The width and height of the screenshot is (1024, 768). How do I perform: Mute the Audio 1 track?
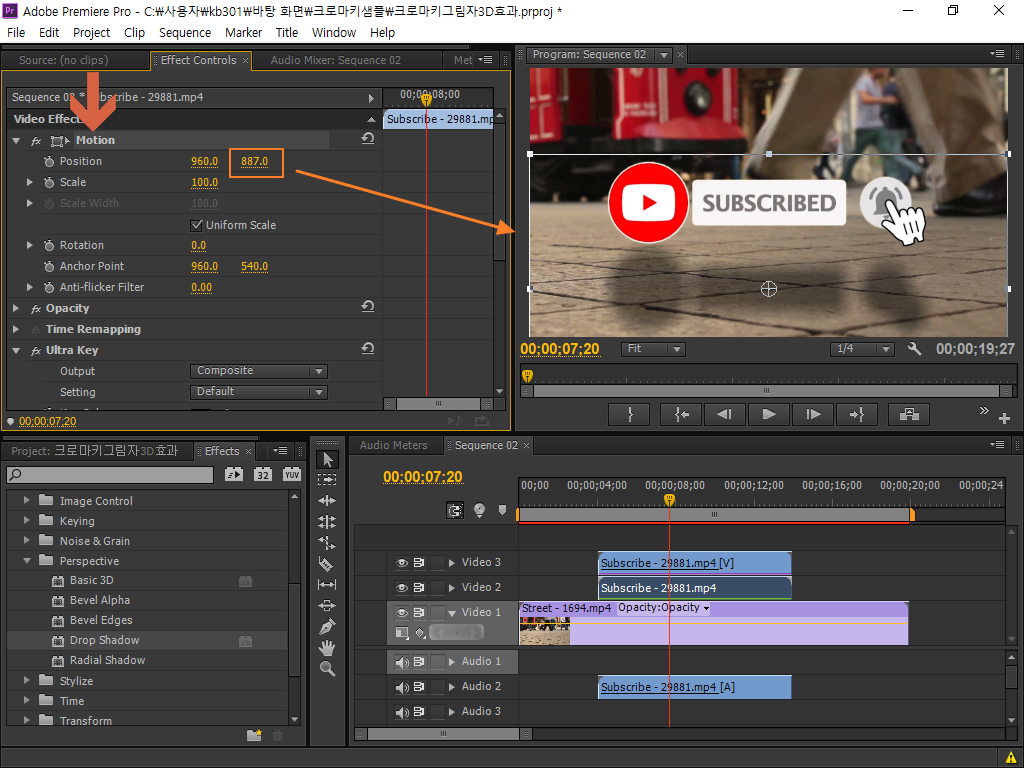[402, 662]
